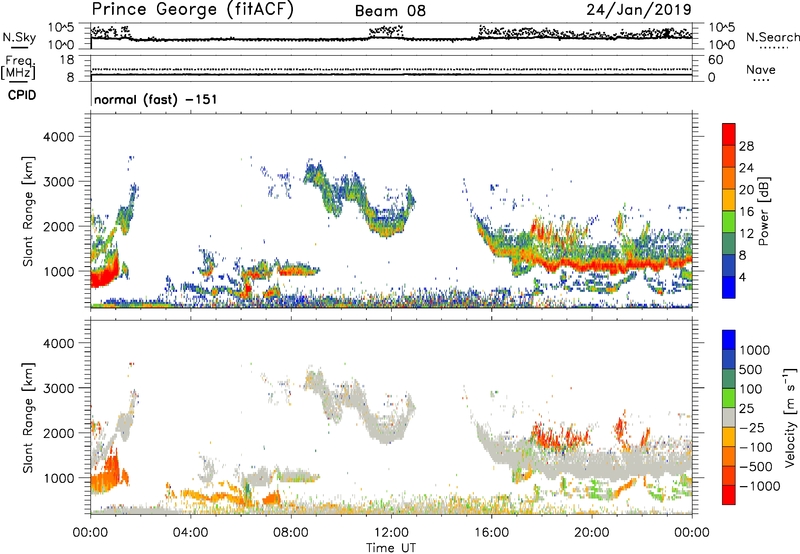Click the 'CPID' label
800x554 pixels.
(22, 95)
